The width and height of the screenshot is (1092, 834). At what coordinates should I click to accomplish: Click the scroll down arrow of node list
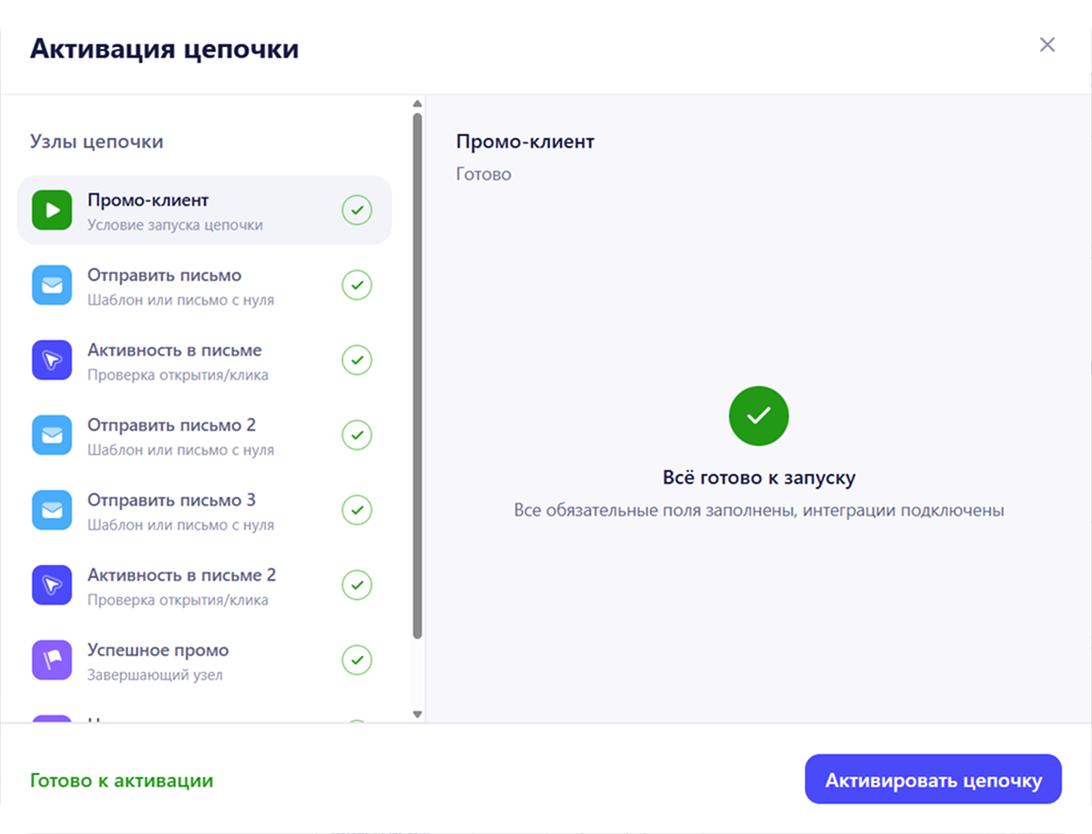[x=417, y=714]
